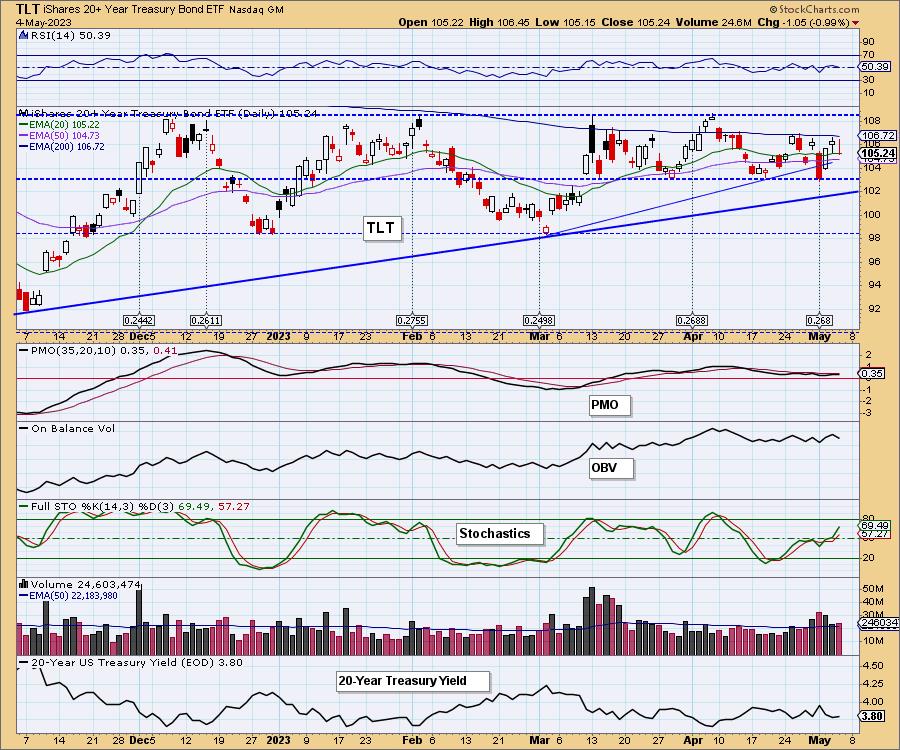Image resolution: width=900 pixels, height=750 pixels.
Task: Click the 0.2755 annotation label
Action: click(412, 320)
